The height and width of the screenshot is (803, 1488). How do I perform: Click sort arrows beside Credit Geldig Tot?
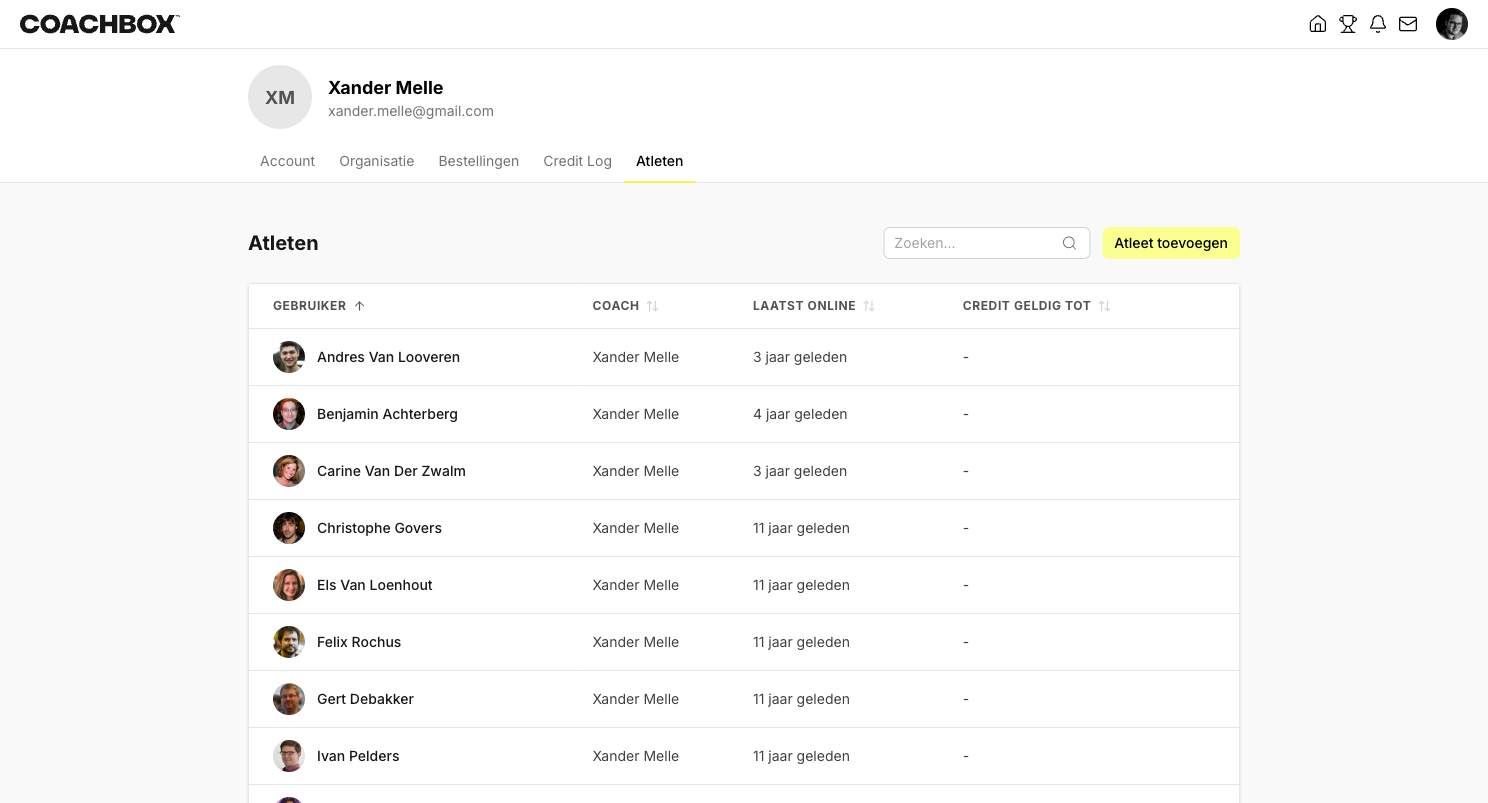pyautogui.click(x=1104, y=306)
